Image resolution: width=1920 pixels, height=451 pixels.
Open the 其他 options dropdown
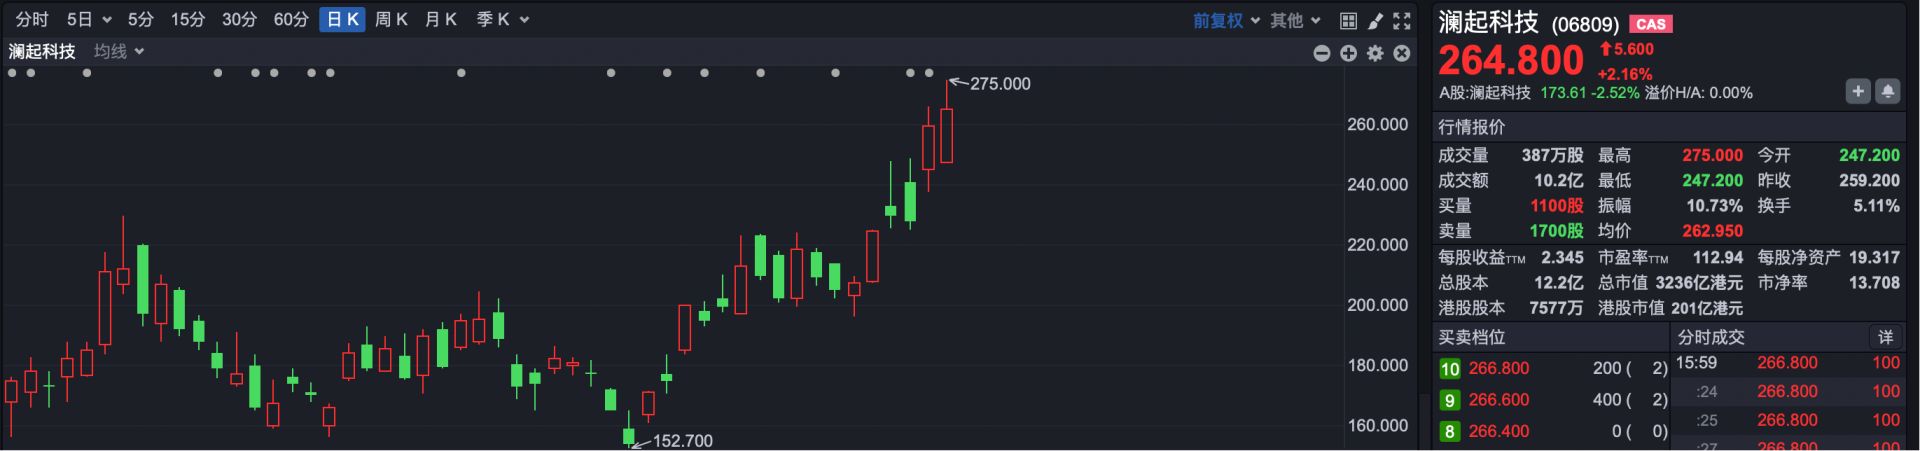[x=1295, y=20]
